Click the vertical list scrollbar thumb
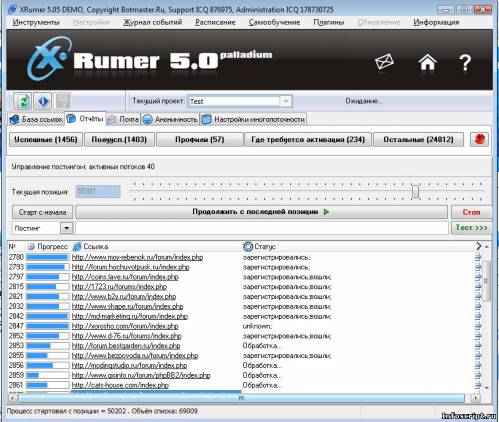 [486, 281]
